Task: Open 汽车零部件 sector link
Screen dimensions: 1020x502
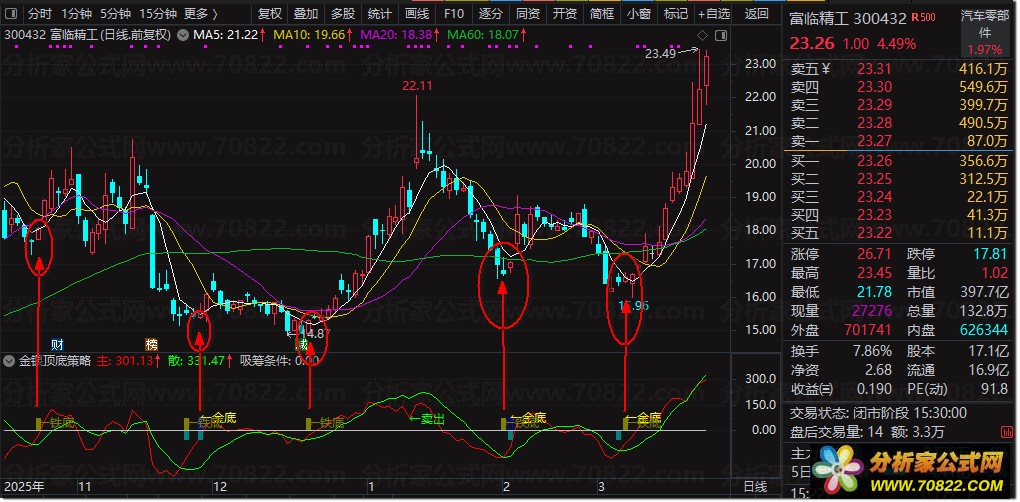Action: click(985, 25)
